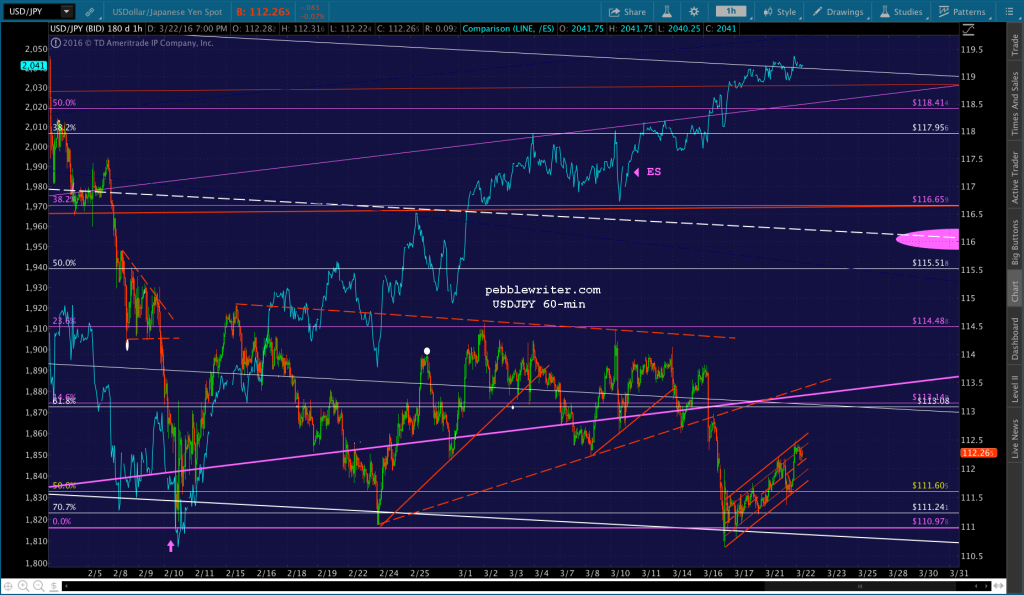The width and height of the screenshot is (1024, 595).
Task: Open the flask OnDemand icon
Action: coord(667,12)
